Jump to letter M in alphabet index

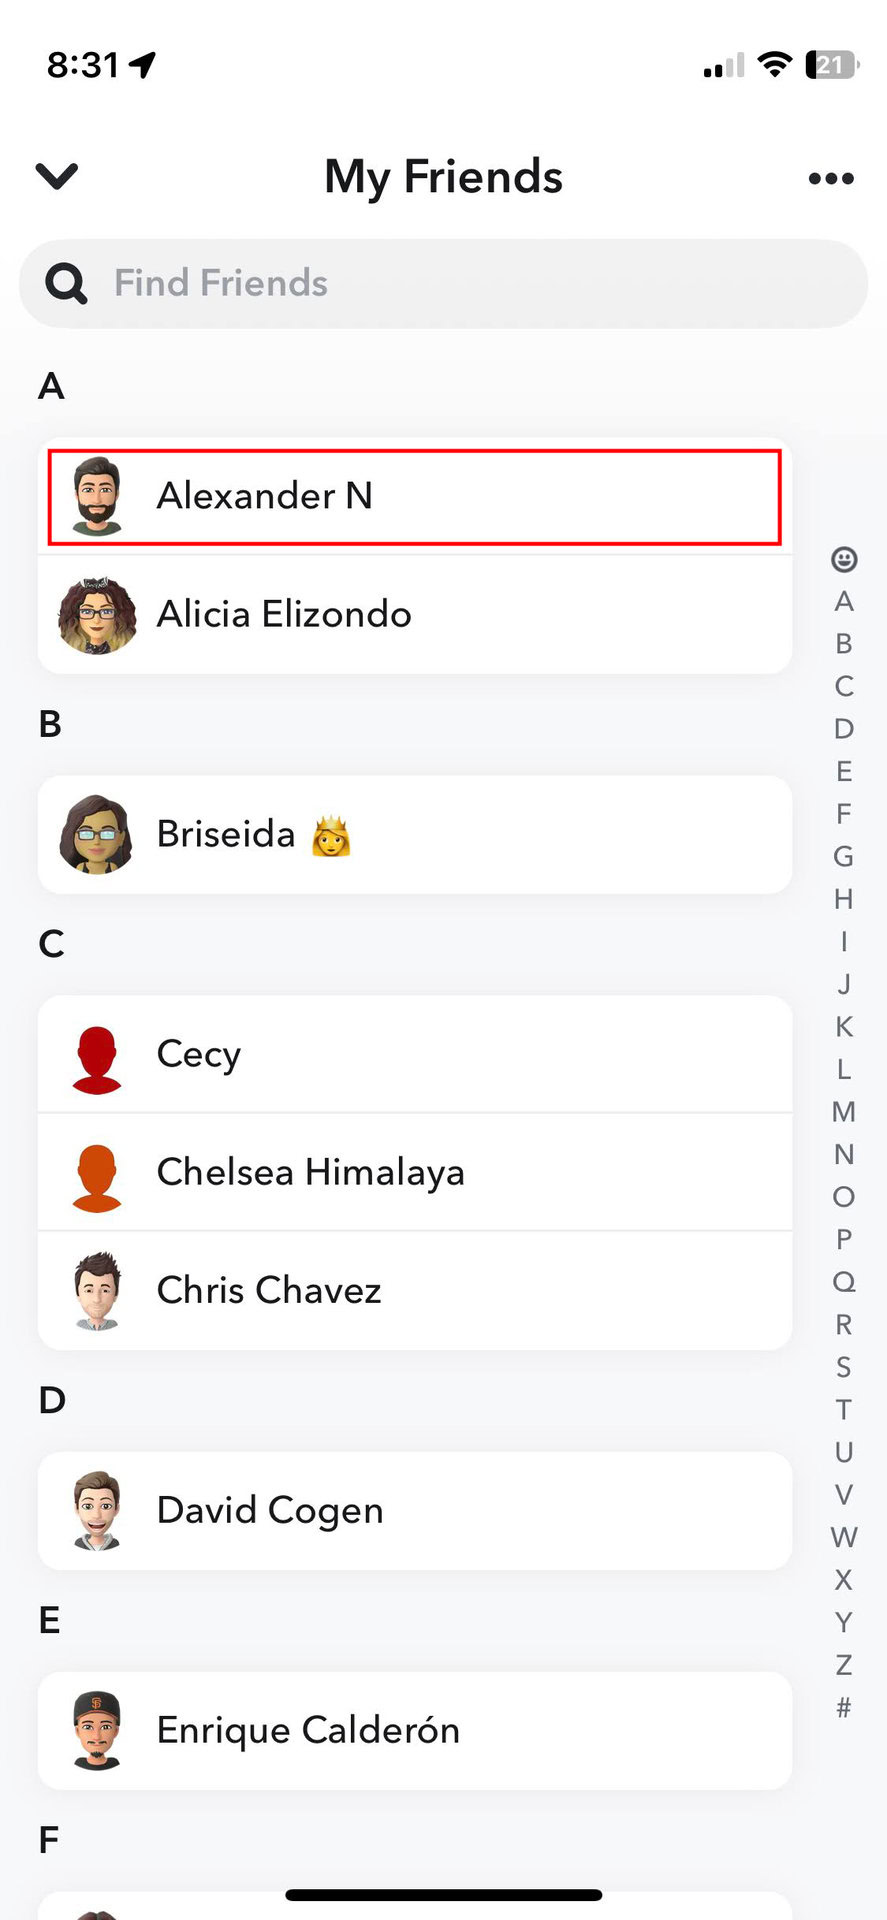844,1112
